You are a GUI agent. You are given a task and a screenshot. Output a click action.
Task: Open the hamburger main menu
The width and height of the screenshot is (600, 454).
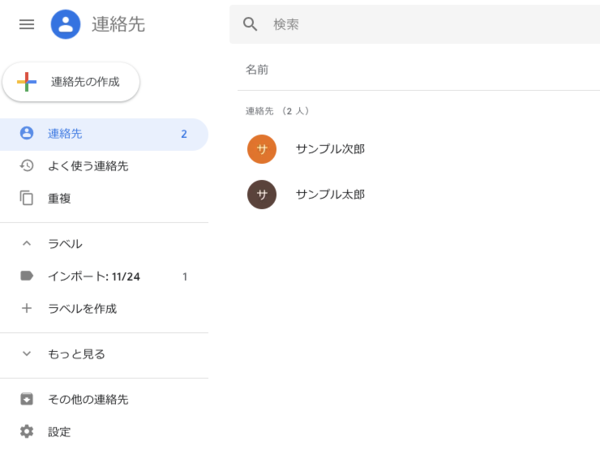[27, 24]
